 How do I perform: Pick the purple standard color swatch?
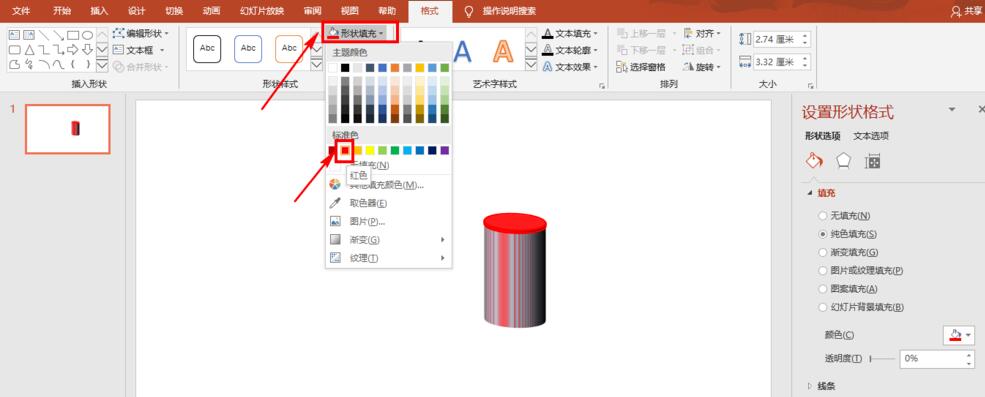(x=445, y=150)
